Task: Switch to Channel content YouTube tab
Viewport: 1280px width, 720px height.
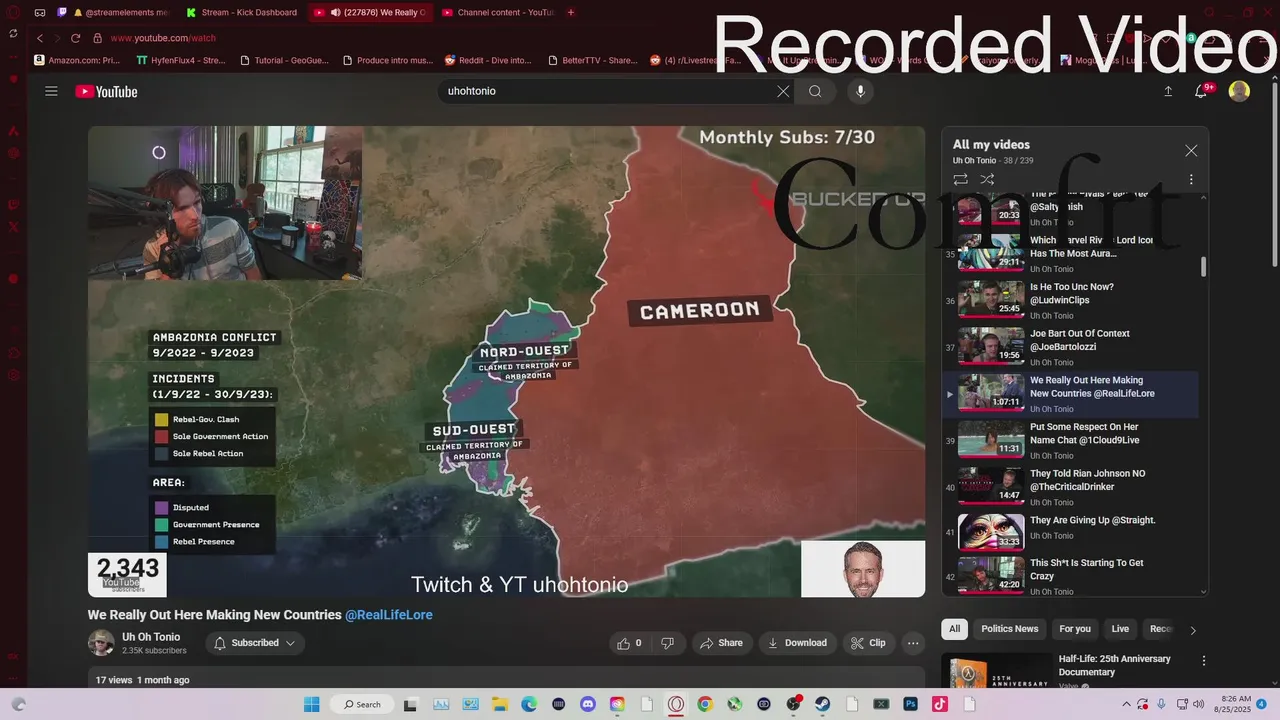Action: 497,12
